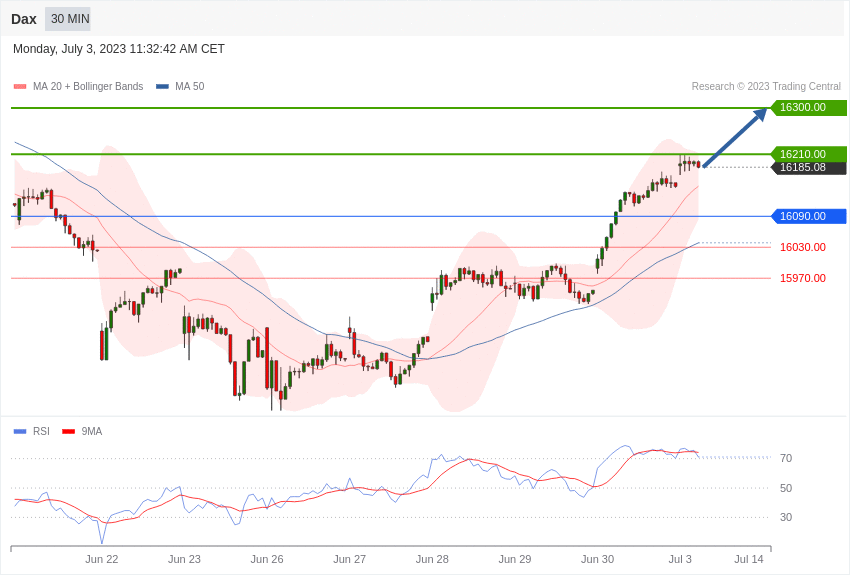The image size is (850, 576).
Task: Click the RSI legend label
Action: point(41,431)
